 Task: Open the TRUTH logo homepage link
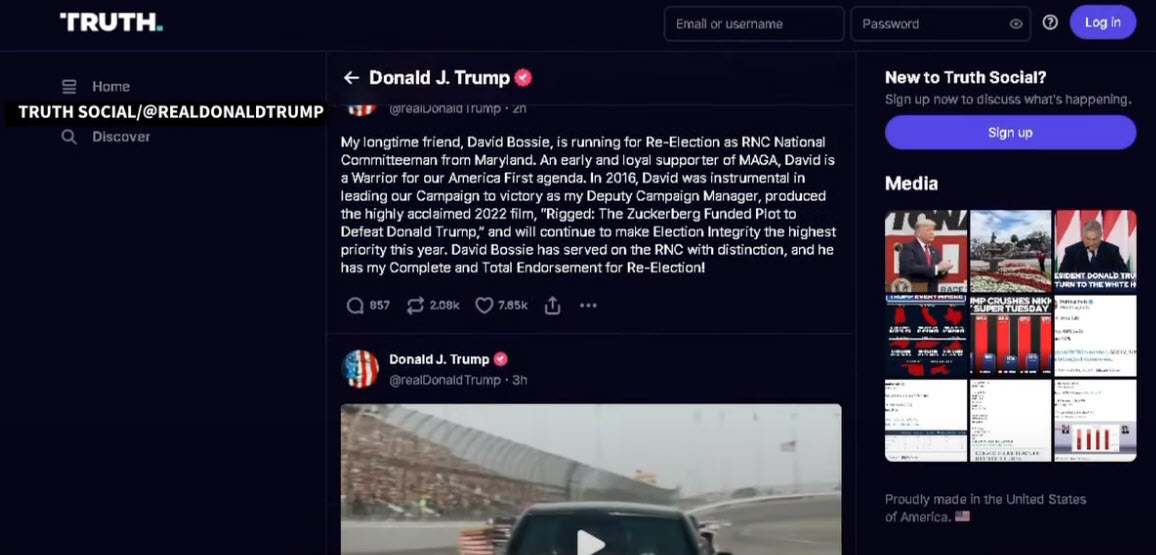(x=111, y=22)
